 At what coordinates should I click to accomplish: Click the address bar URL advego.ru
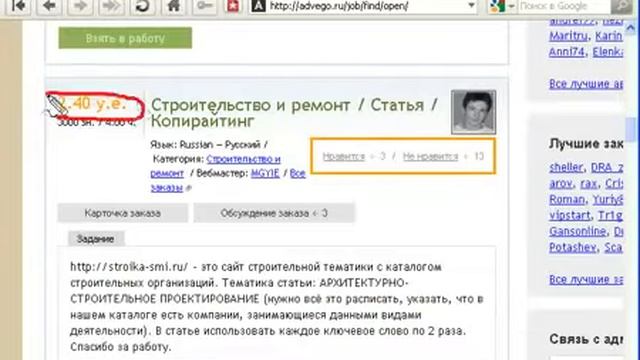point(338,6)
